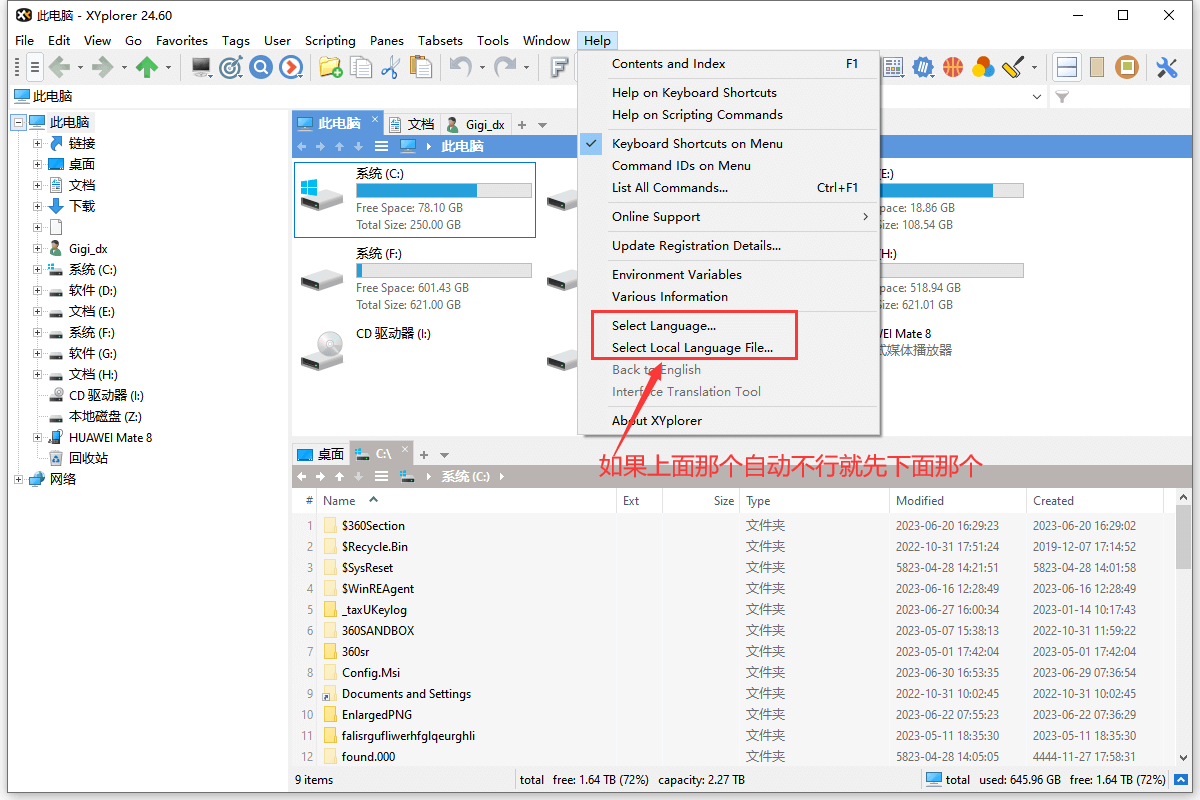1200x800 pixels.
Task: Go back using the toolbar Back arrow
Action: 60,68
